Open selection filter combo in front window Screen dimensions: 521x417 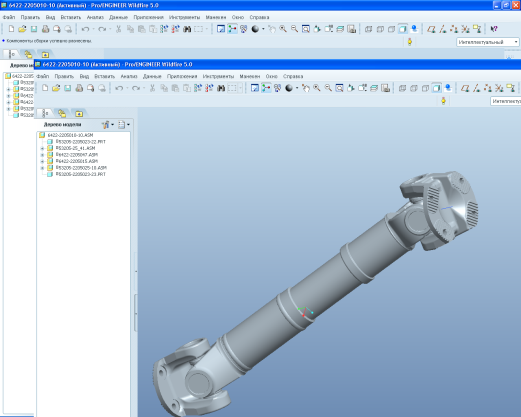point(506,101)
